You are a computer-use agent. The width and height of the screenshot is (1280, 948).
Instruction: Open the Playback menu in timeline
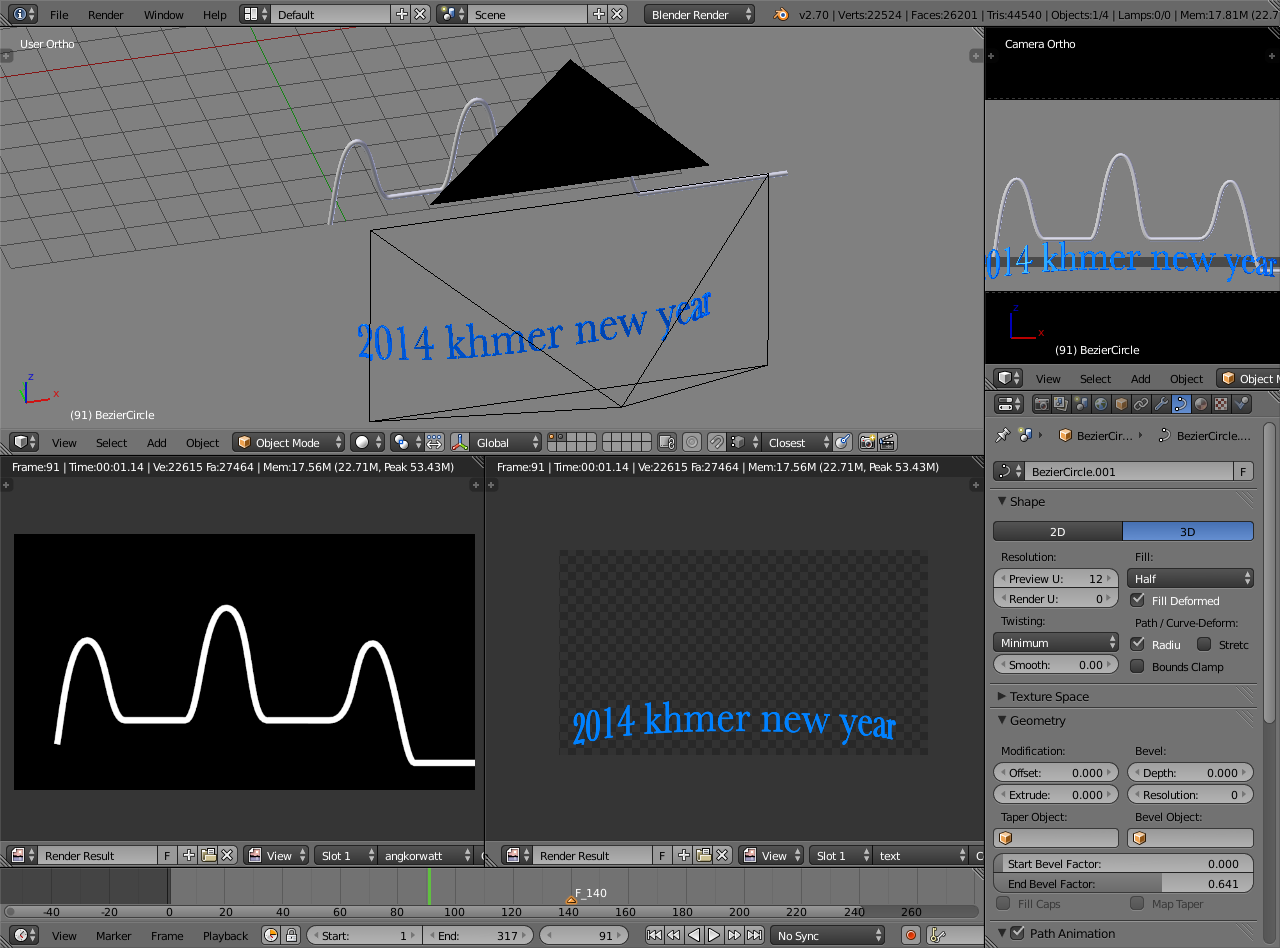pyautogui.click(x=225, y=936)
